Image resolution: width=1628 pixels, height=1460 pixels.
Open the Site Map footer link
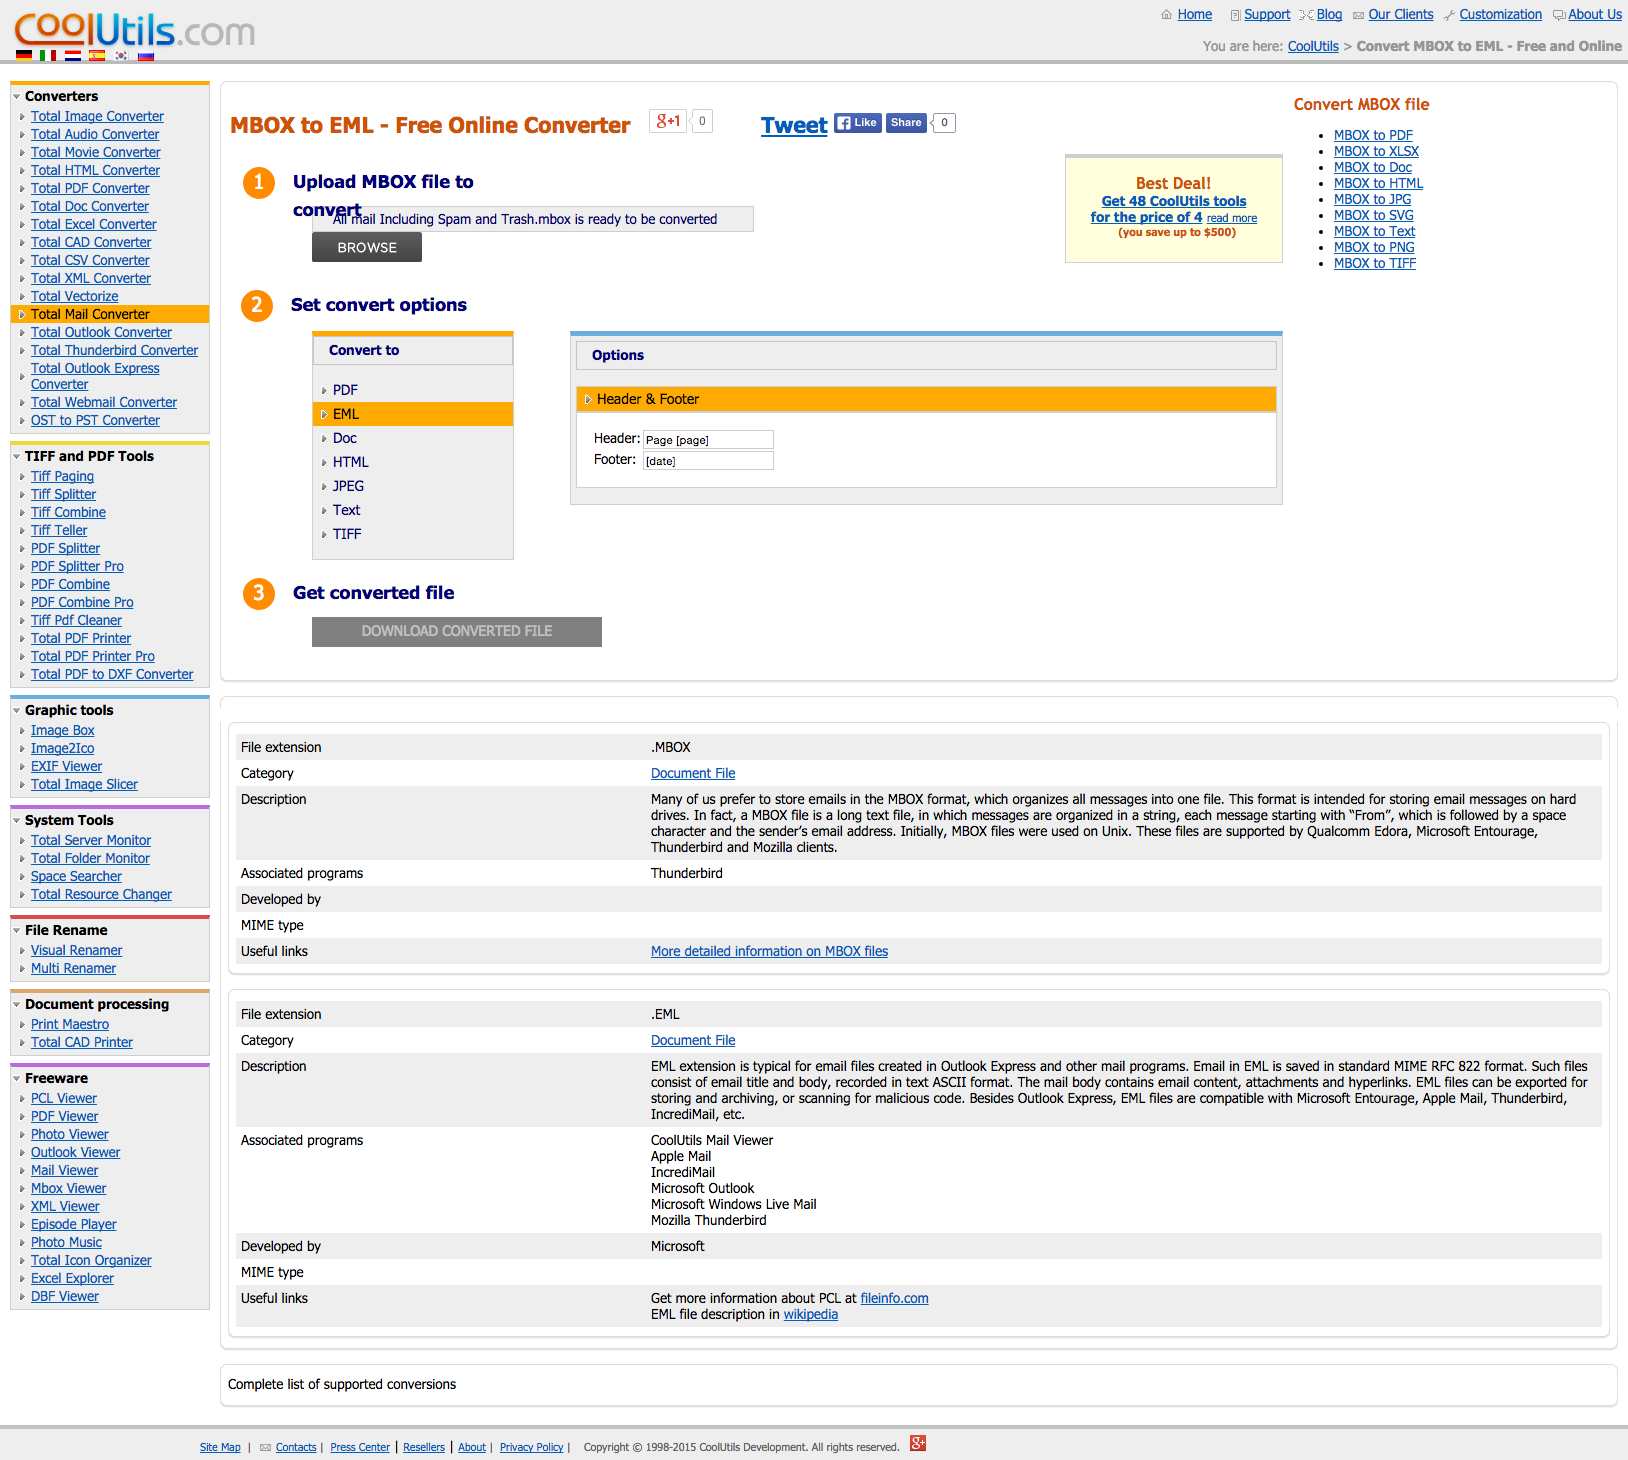tap(220, 1447)
